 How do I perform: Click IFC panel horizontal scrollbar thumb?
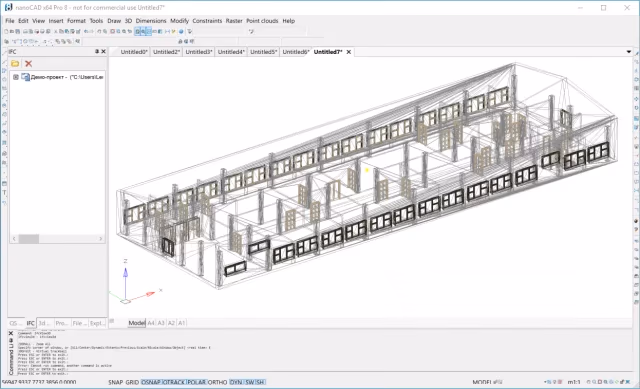[x=29, y=239]
